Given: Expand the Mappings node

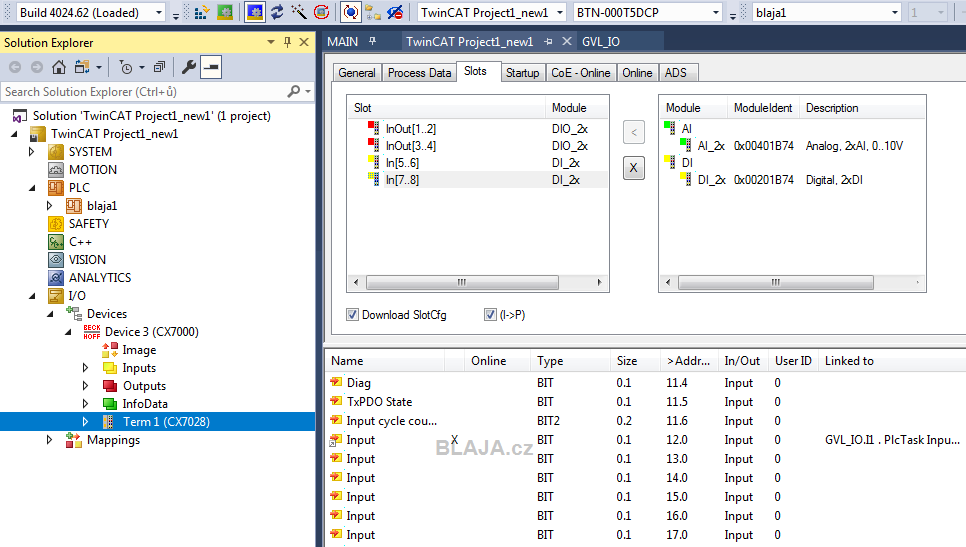Looking at the screenshot, I should pos(49,440).
